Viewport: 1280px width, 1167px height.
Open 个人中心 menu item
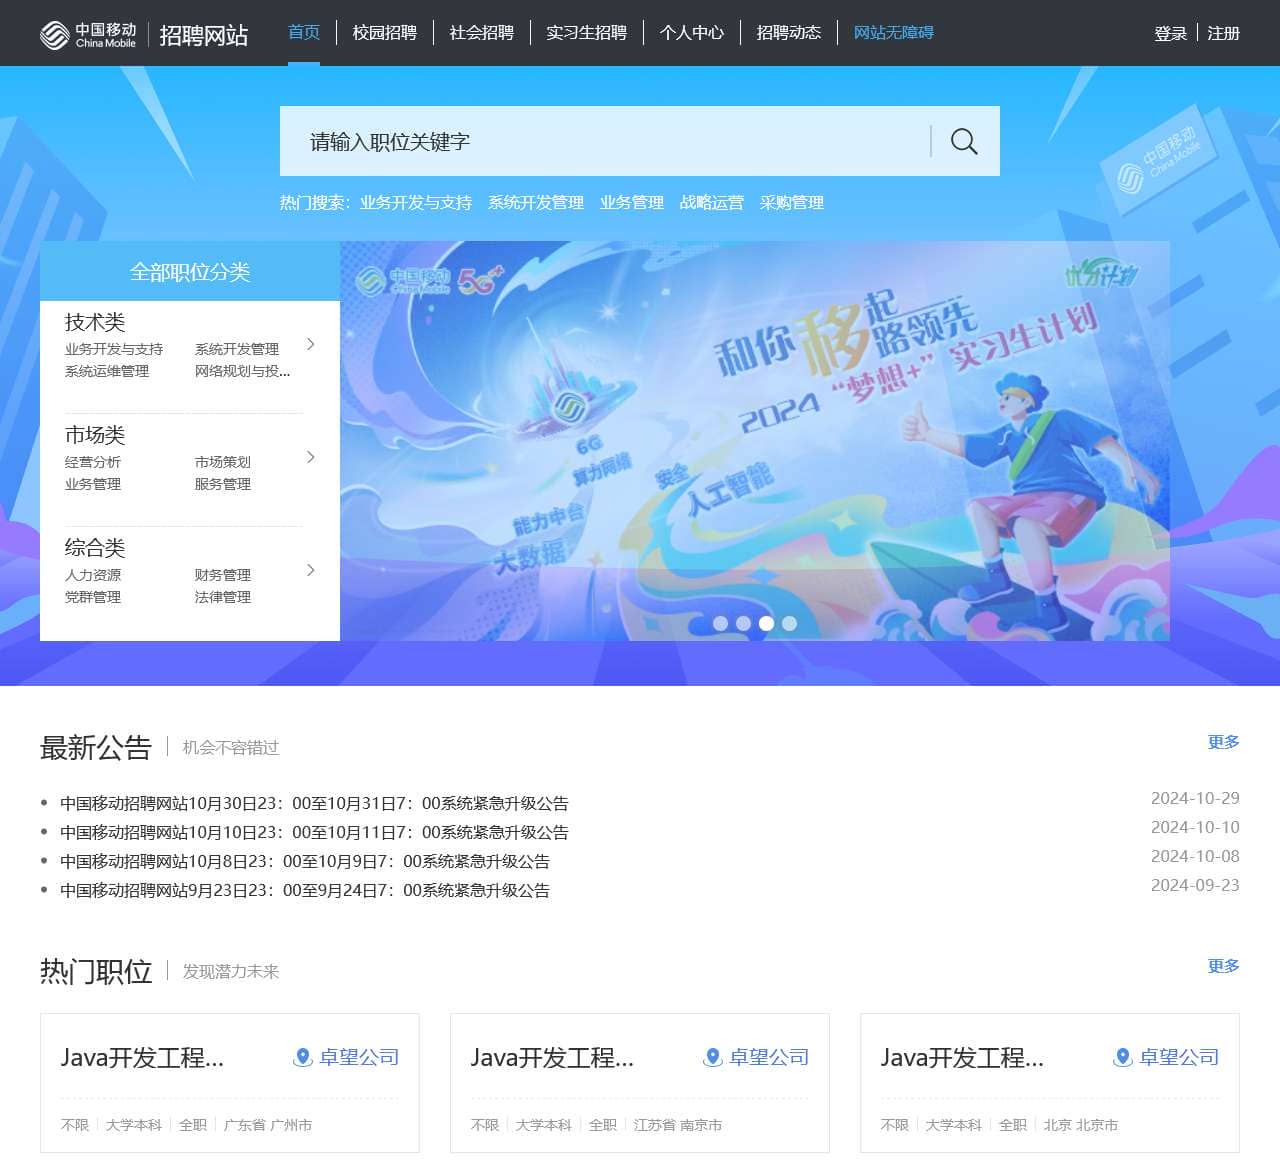point(692,33)
